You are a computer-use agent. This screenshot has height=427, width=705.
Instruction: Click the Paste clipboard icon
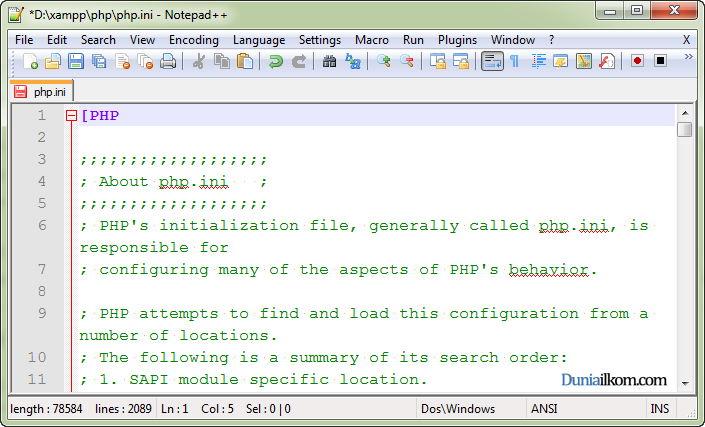245,61
